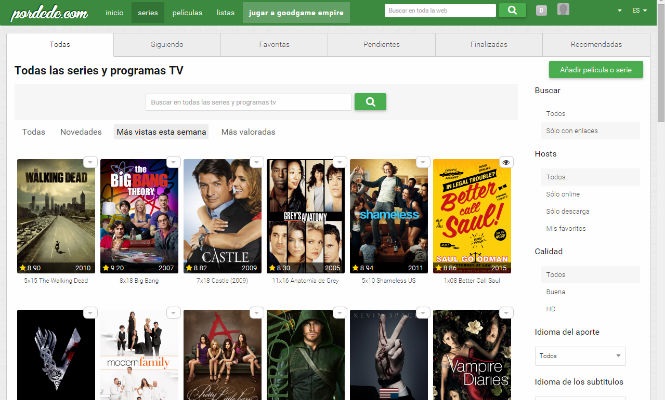
Task: Switch to the Finalizadas tab
Action: click(x=489, y=45)
